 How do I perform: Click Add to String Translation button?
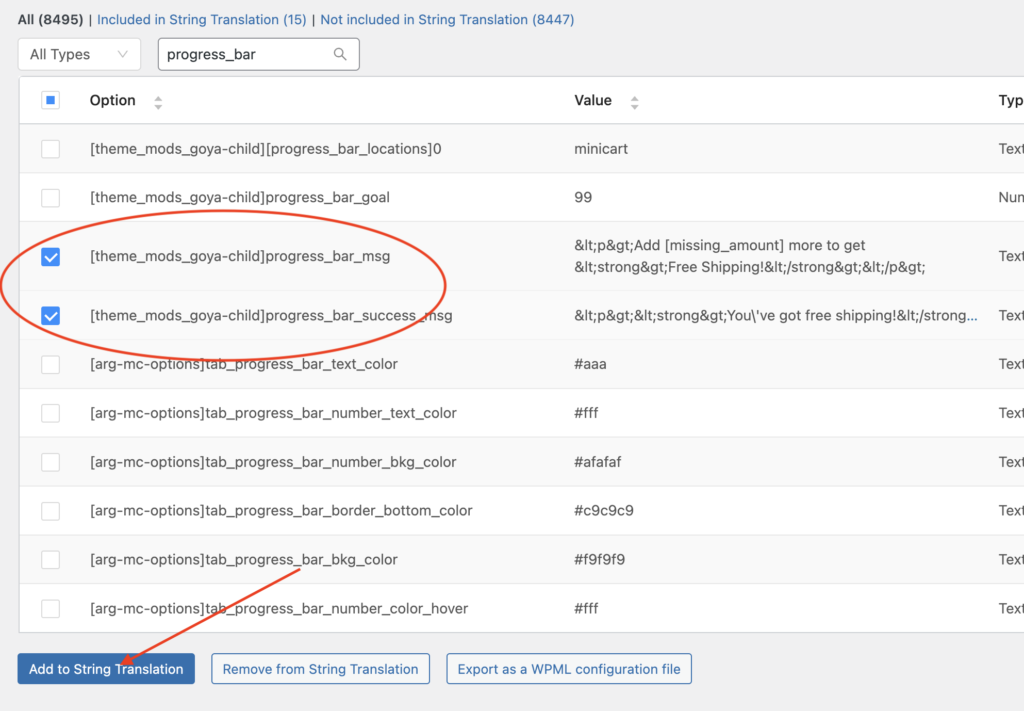click(106, 669)
